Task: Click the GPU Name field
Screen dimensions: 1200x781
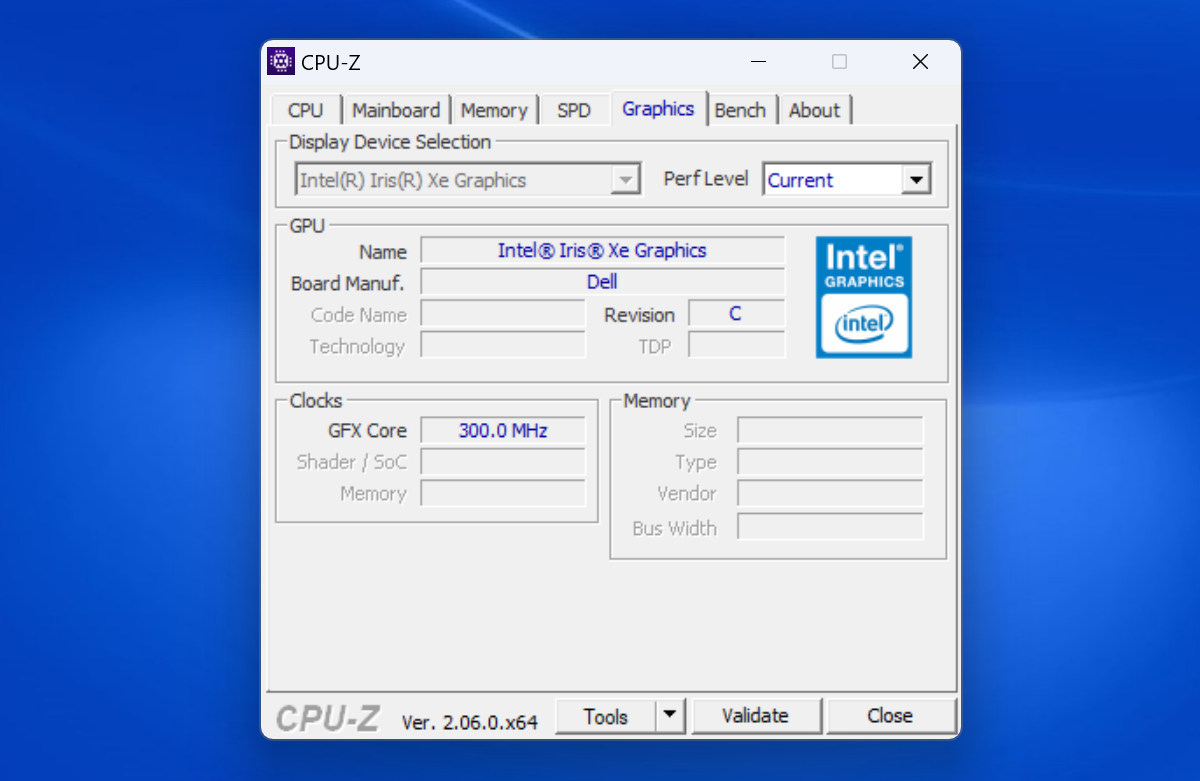Action: click(x=602, y=250)
